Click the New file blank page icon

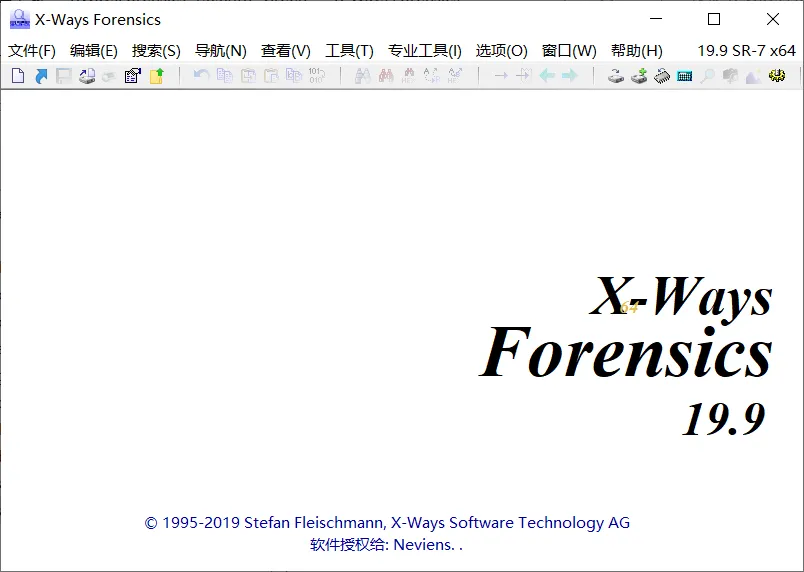(x=18, y=76)
